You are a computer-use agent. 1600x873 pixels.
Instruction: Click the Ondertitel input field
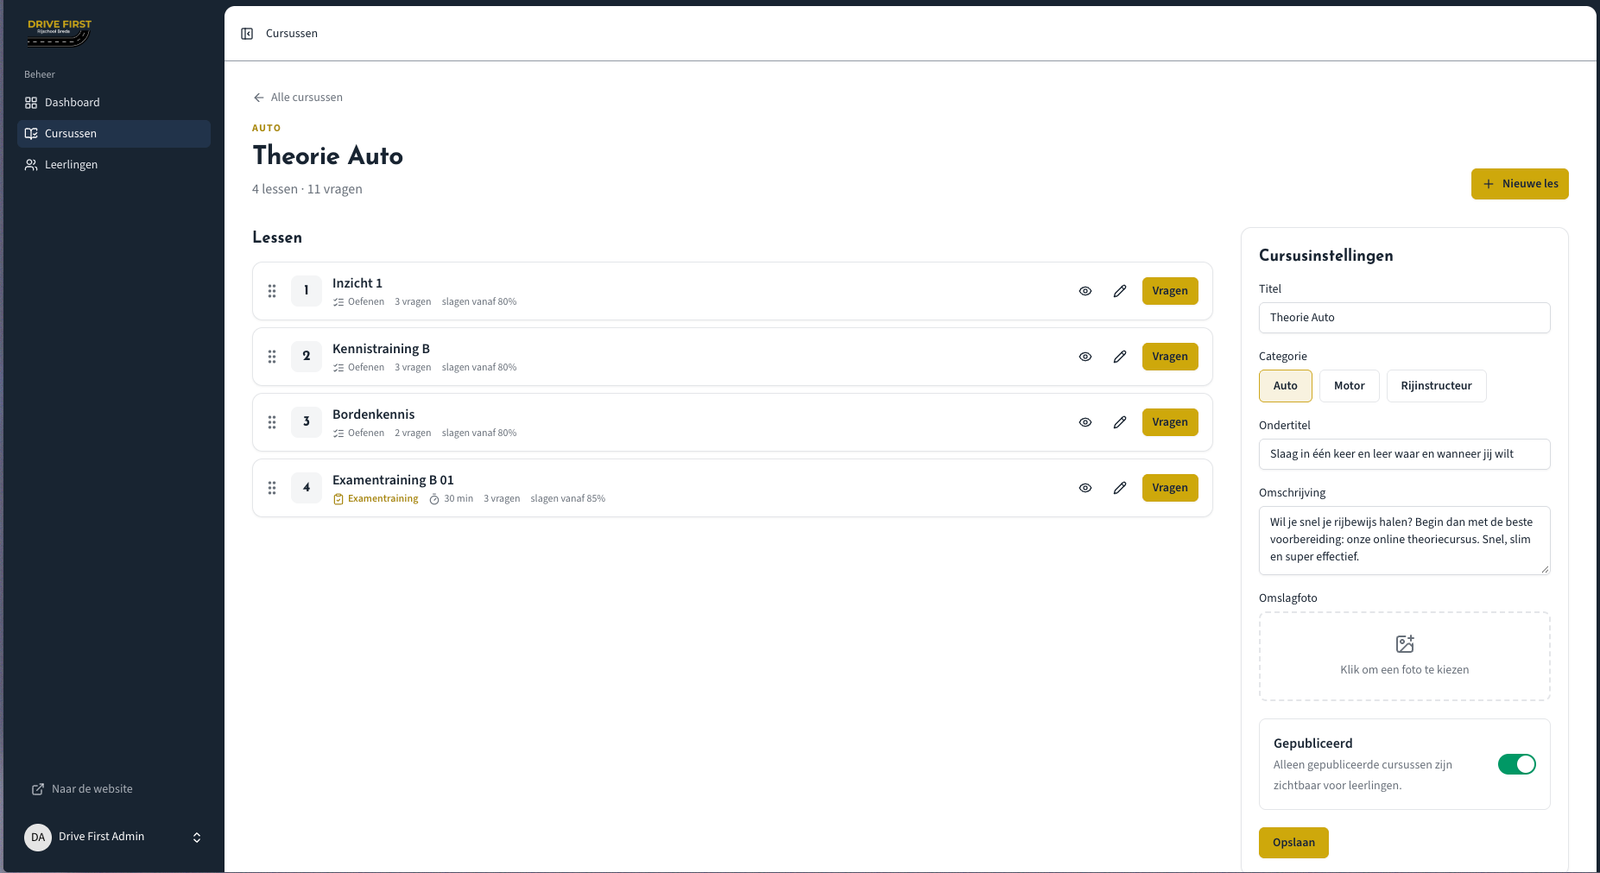[1404, 454]
